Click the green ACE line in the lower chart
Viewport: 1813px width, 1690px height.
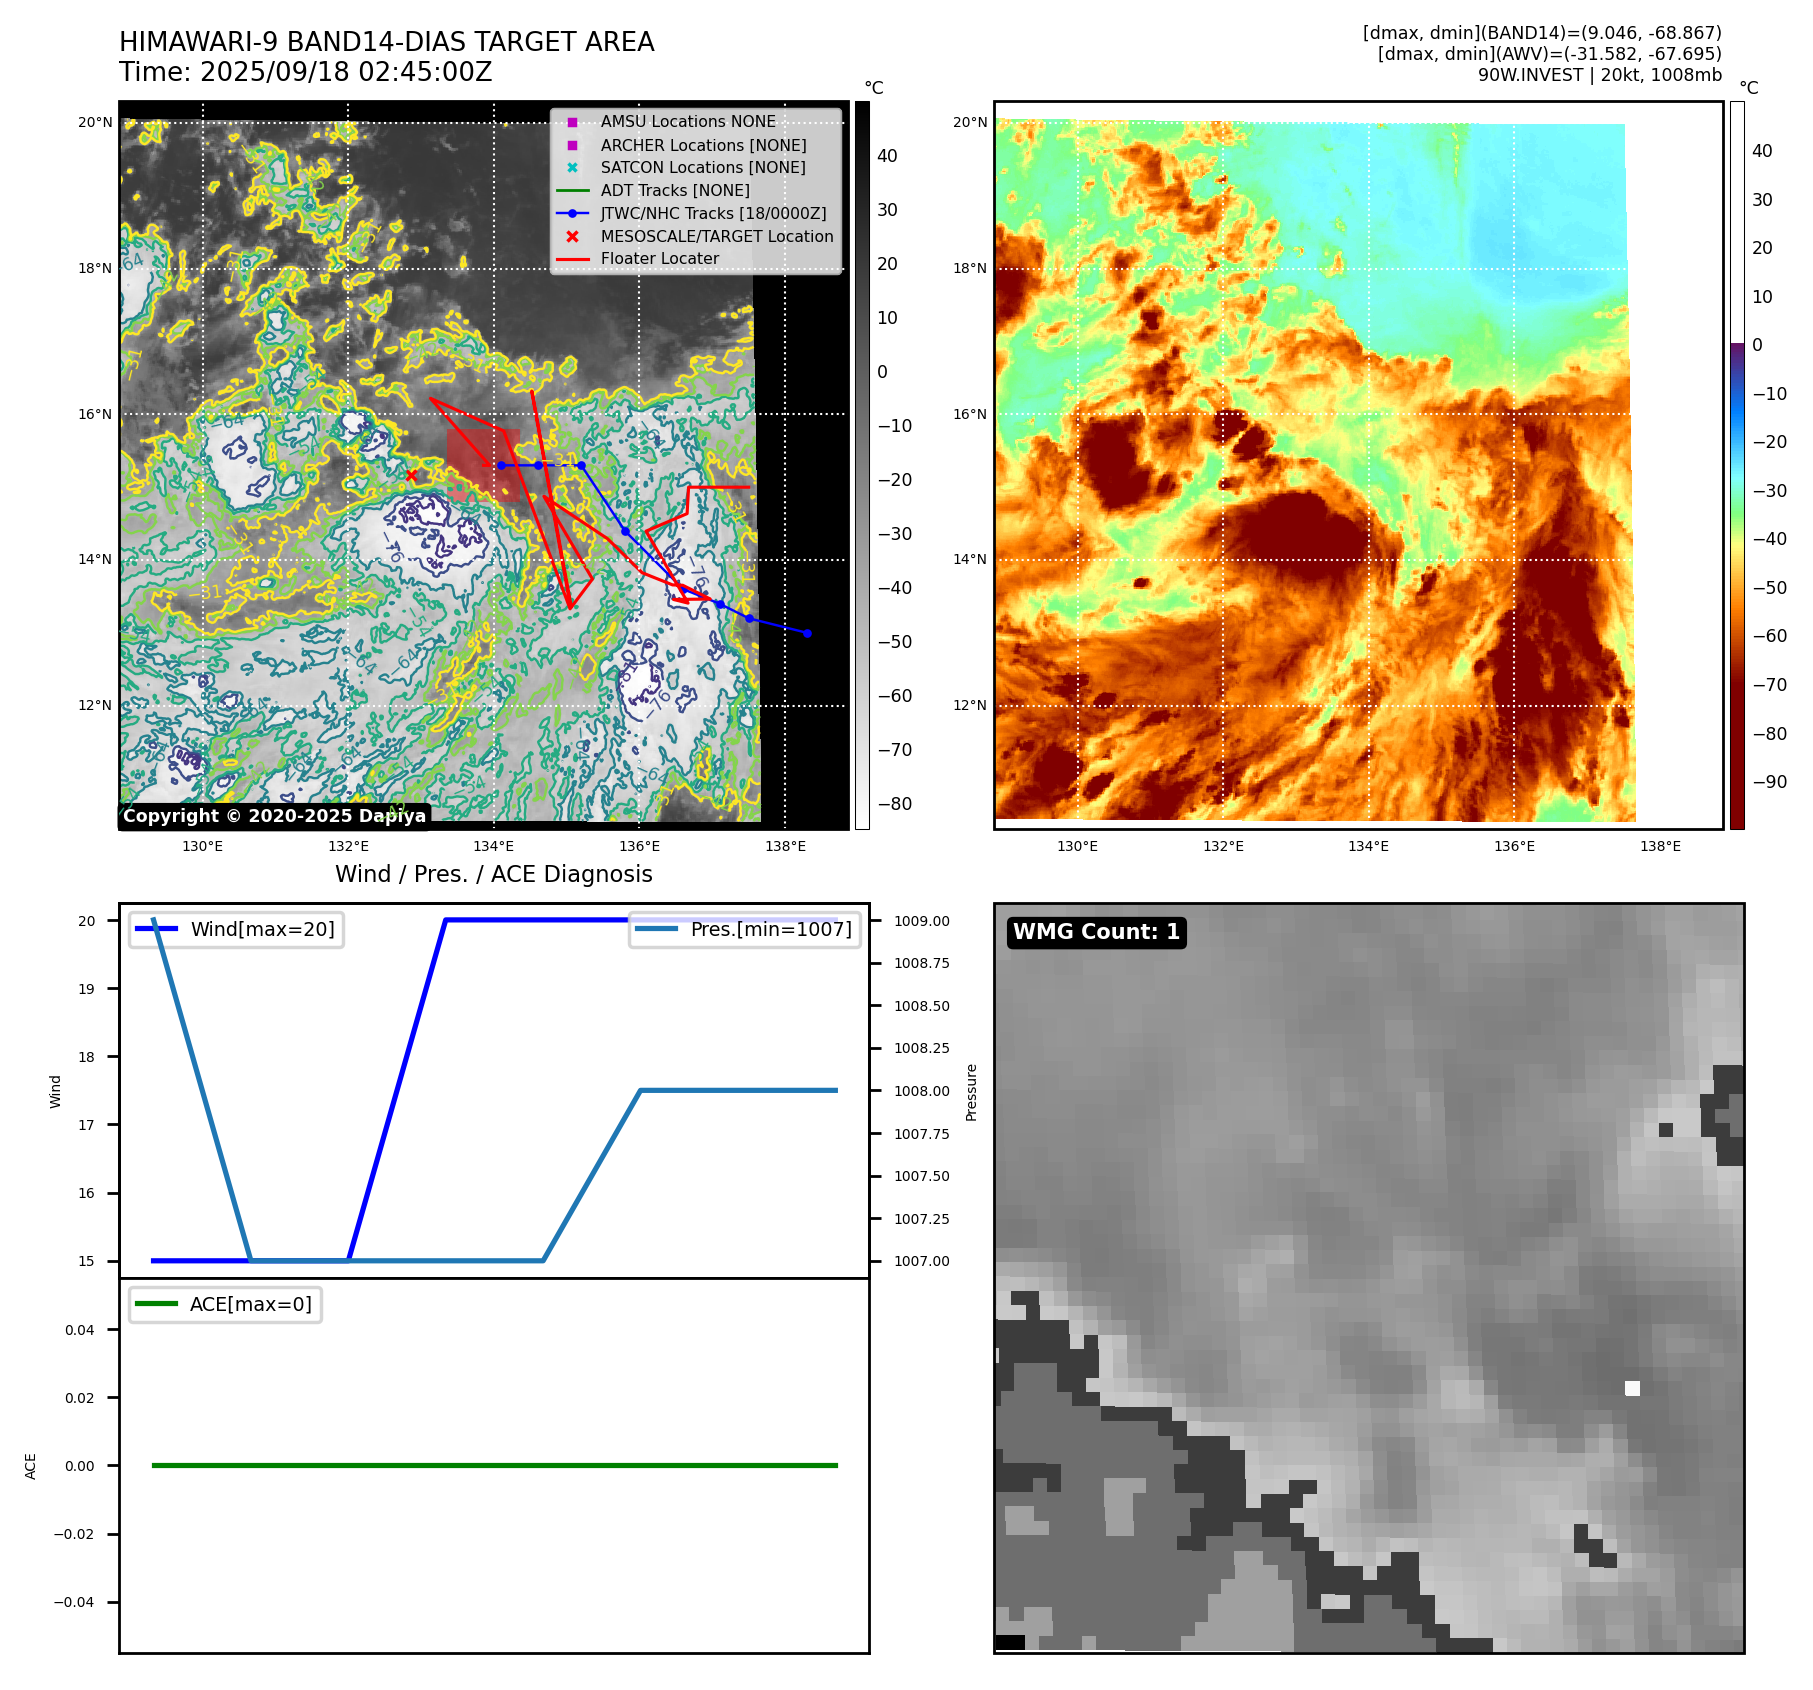tap(494, 1465)
